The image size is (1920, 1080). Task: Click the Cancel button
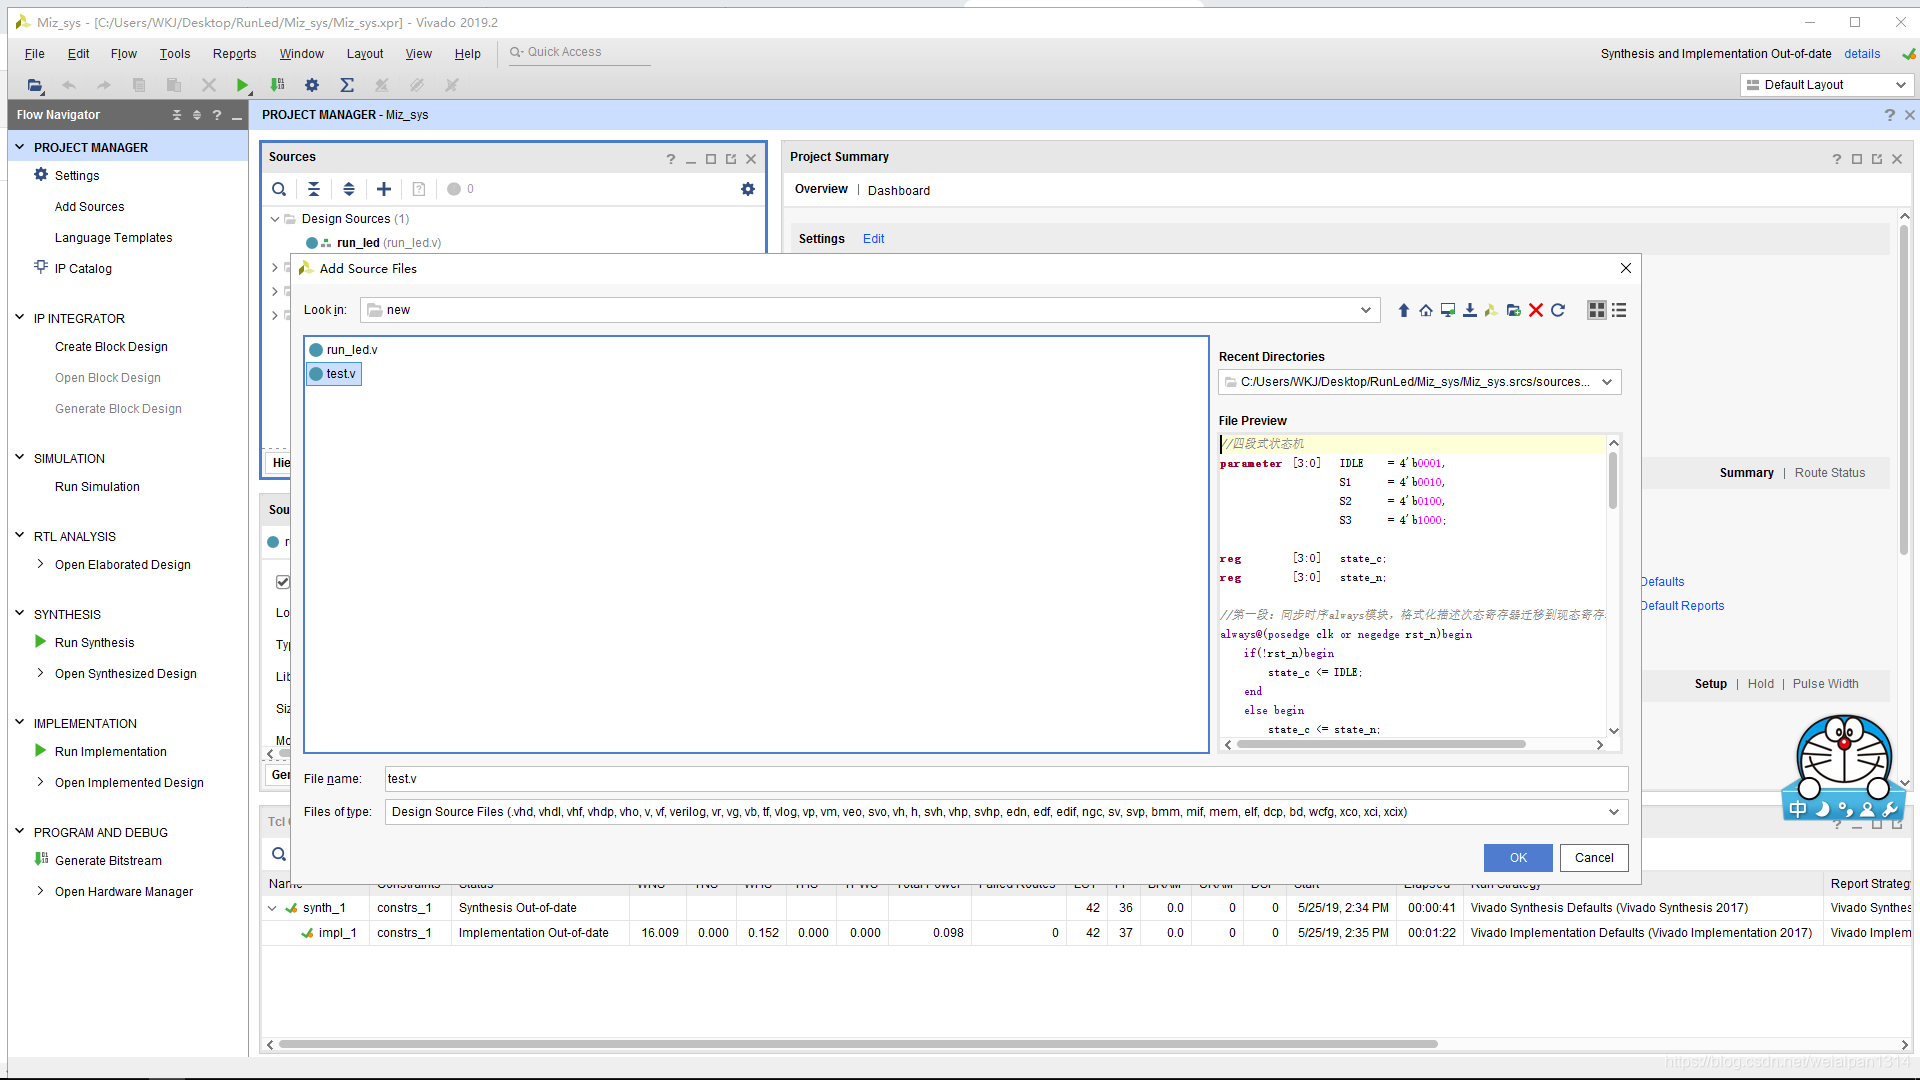(x=1593, y=858)
